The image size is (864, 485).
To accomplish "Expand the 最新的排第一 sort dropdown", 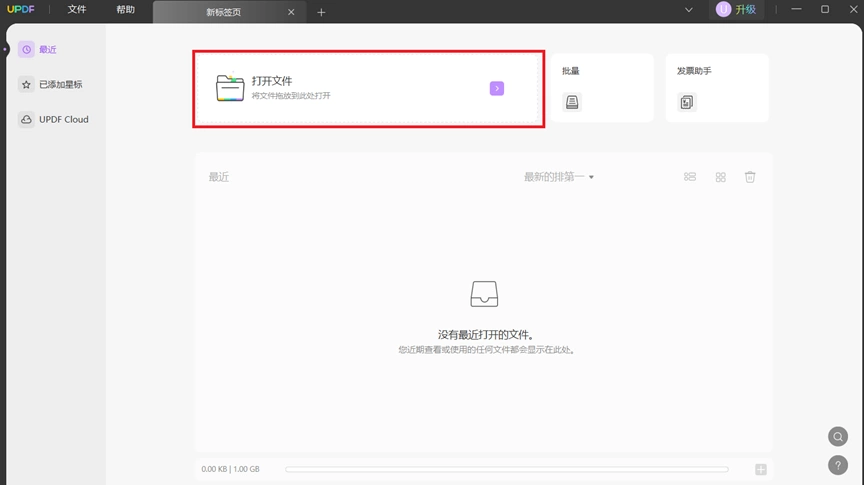I will [559, 177].
